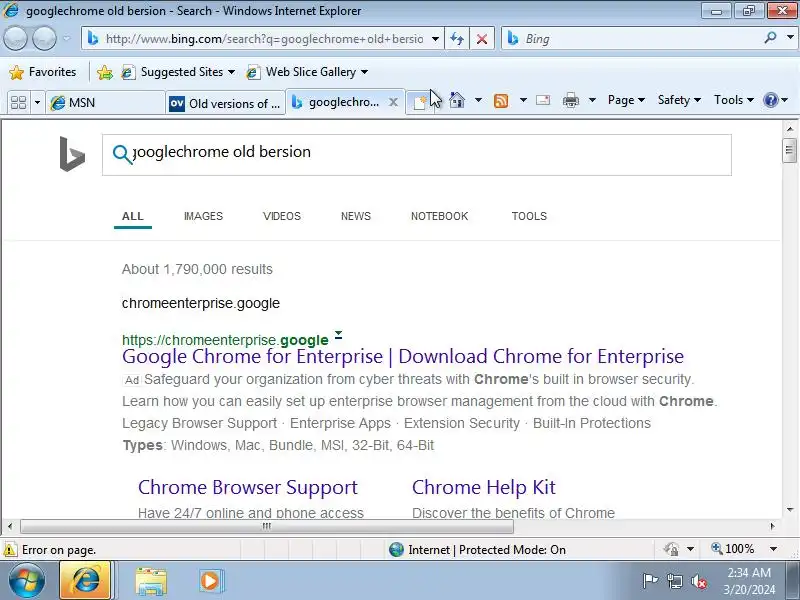Open Windows Media Player taskbar icon
800x600 pixels.
(210, 581)
